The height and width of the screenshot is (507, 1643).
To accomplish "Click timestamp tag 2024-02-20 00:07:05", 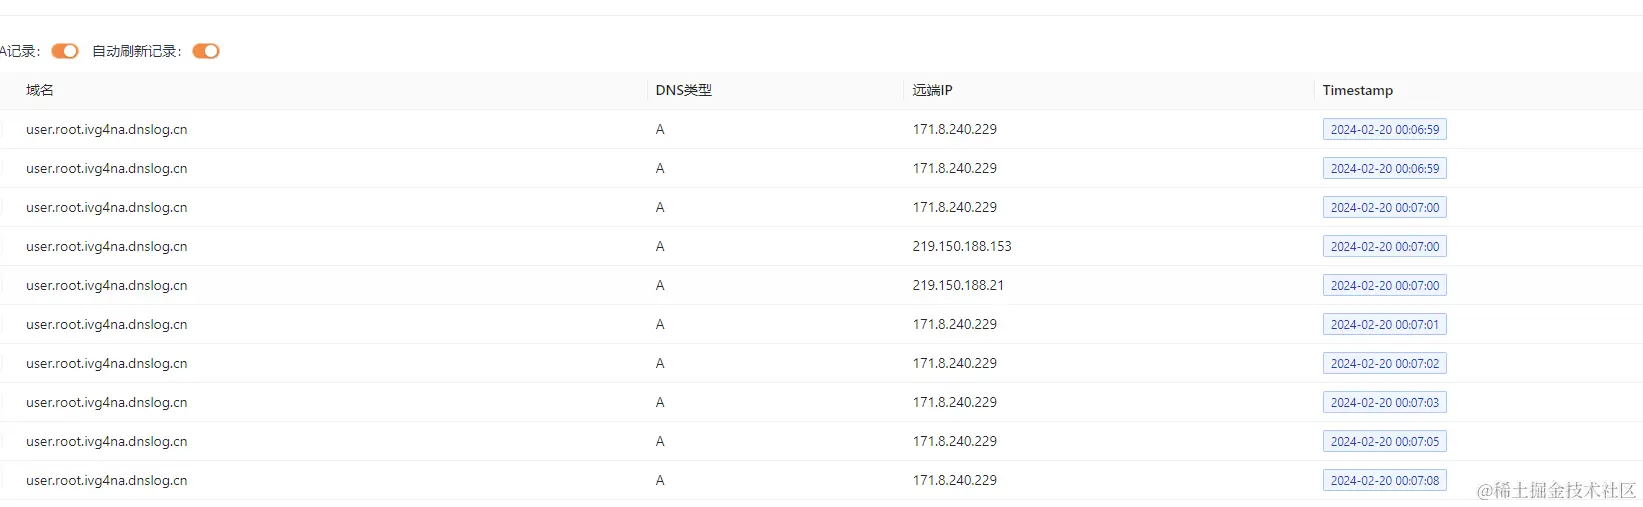I will [x=1385, y=441].
